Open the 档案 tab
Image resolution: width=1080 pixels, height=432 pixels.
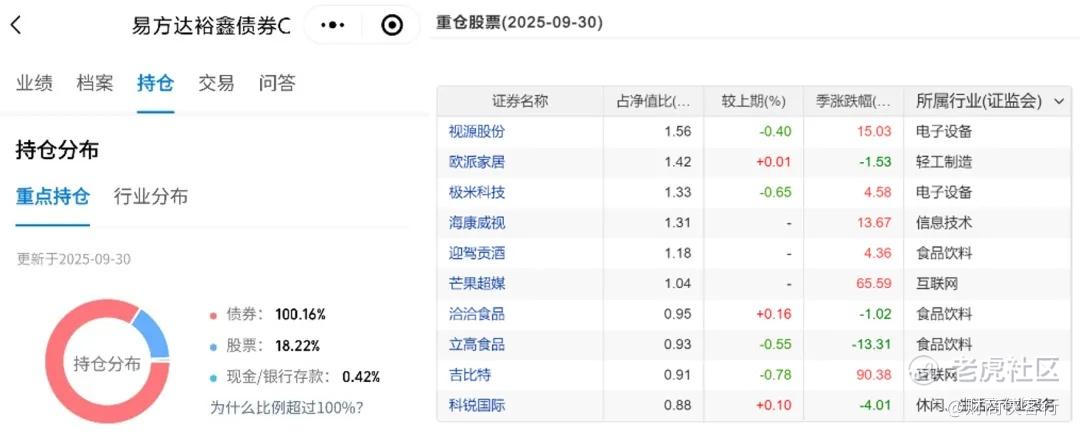[95, 83]
